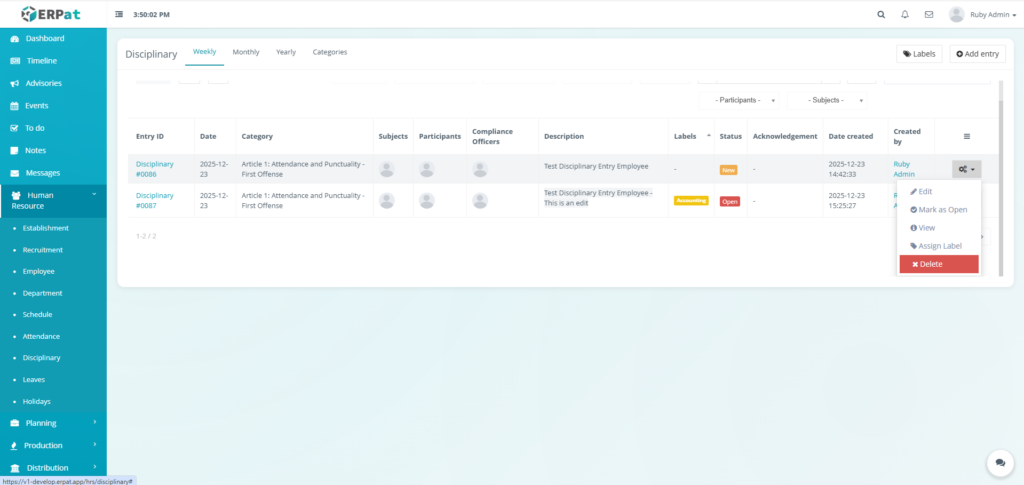The height and width of the screenshot is (485, 1024).
Task: Open the Disciplinary #0087 entry link
Action: coord(155,201)
